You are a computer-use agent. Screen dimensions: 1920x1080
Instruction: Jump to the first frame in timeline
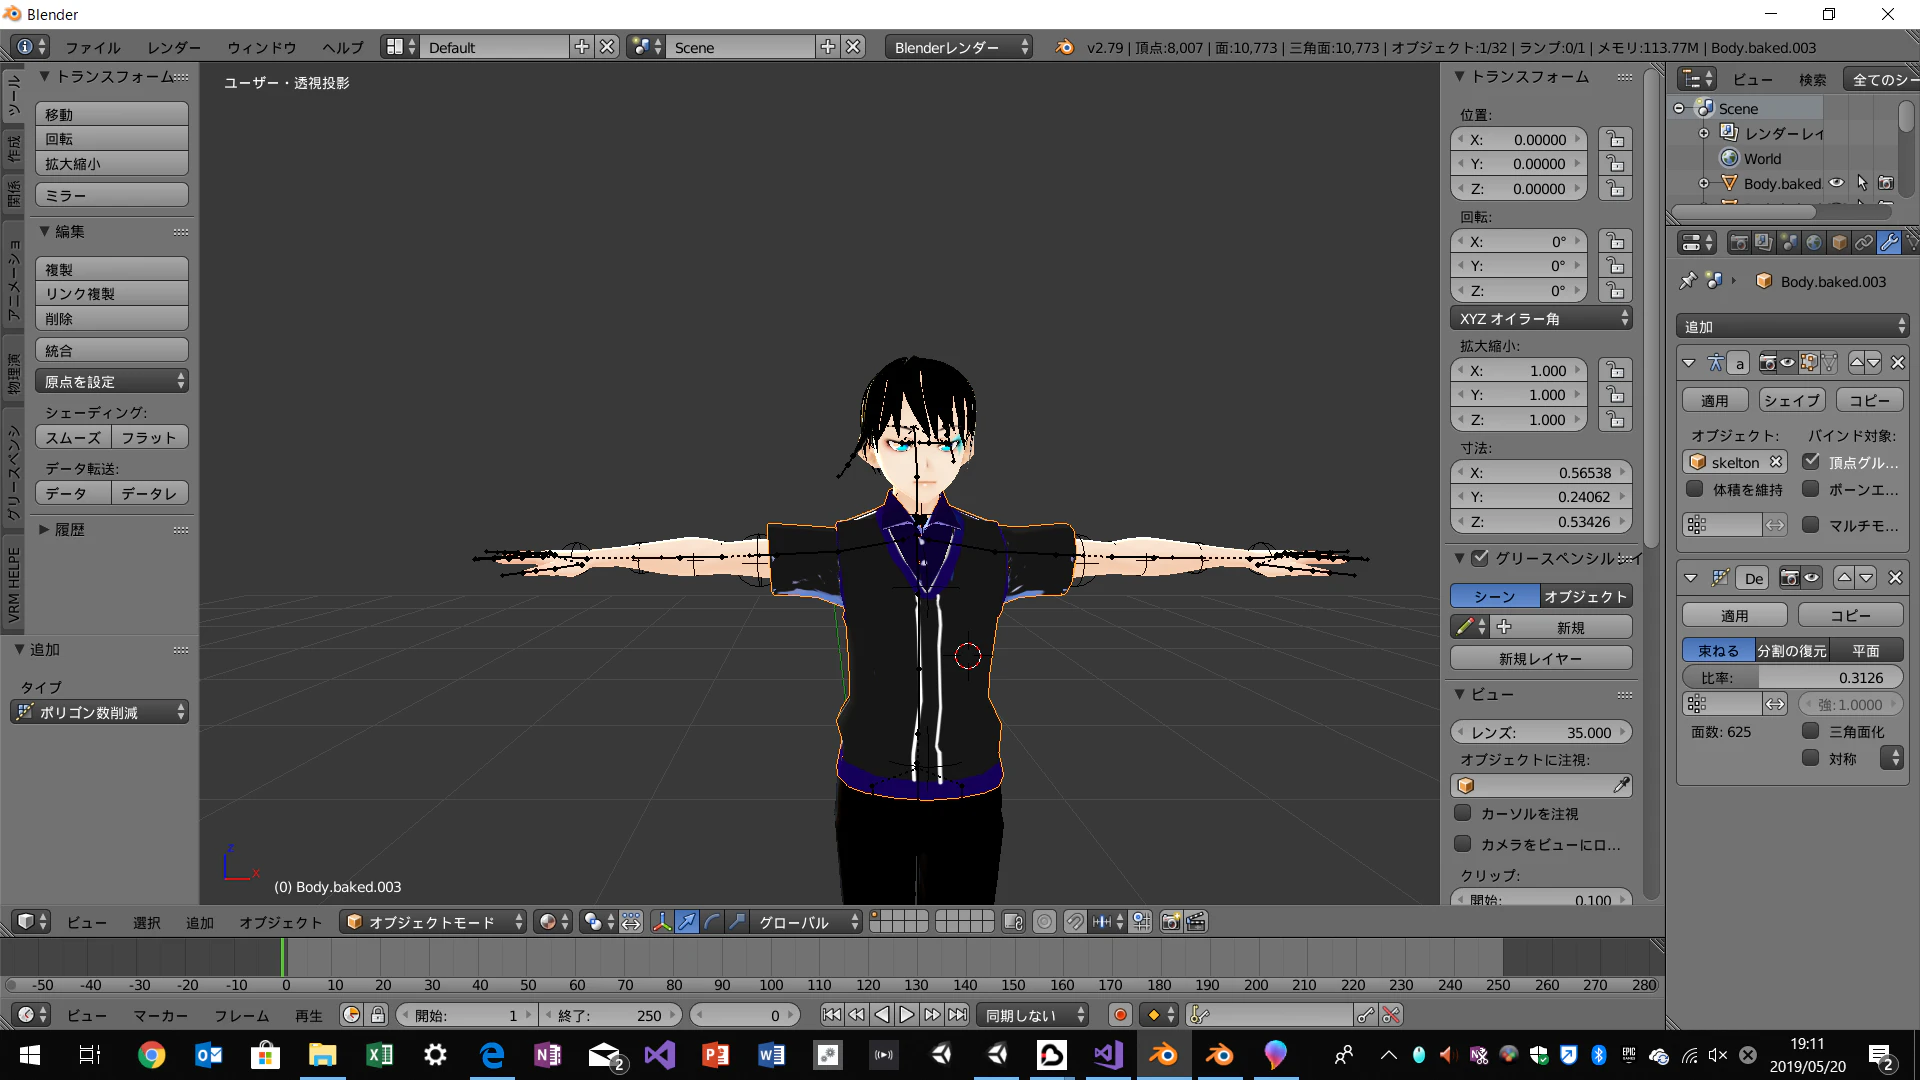(831, 1015)
